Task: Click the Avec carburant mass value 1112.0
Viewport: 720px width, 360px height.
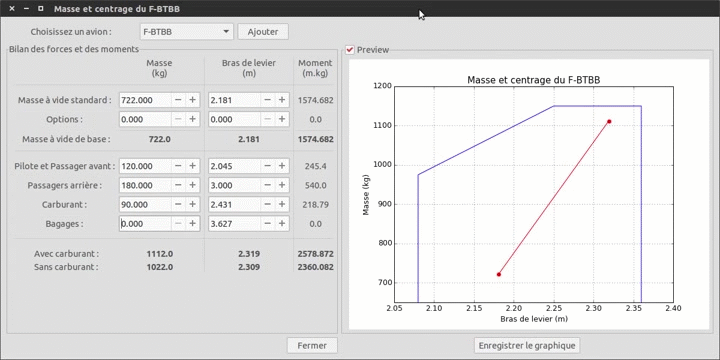Action: [160, 254]
